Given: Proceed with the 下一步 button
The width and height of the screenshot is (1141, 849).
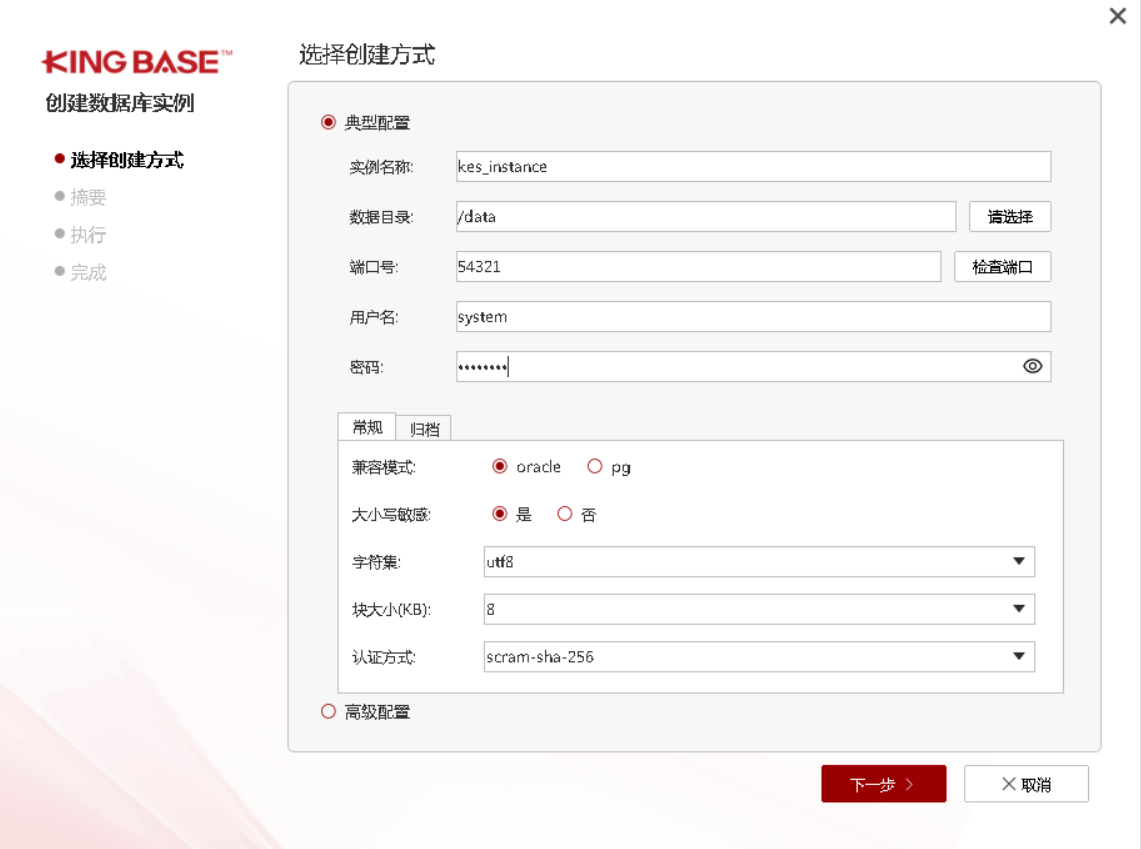Looking at the screenshot, I should 883,785.
